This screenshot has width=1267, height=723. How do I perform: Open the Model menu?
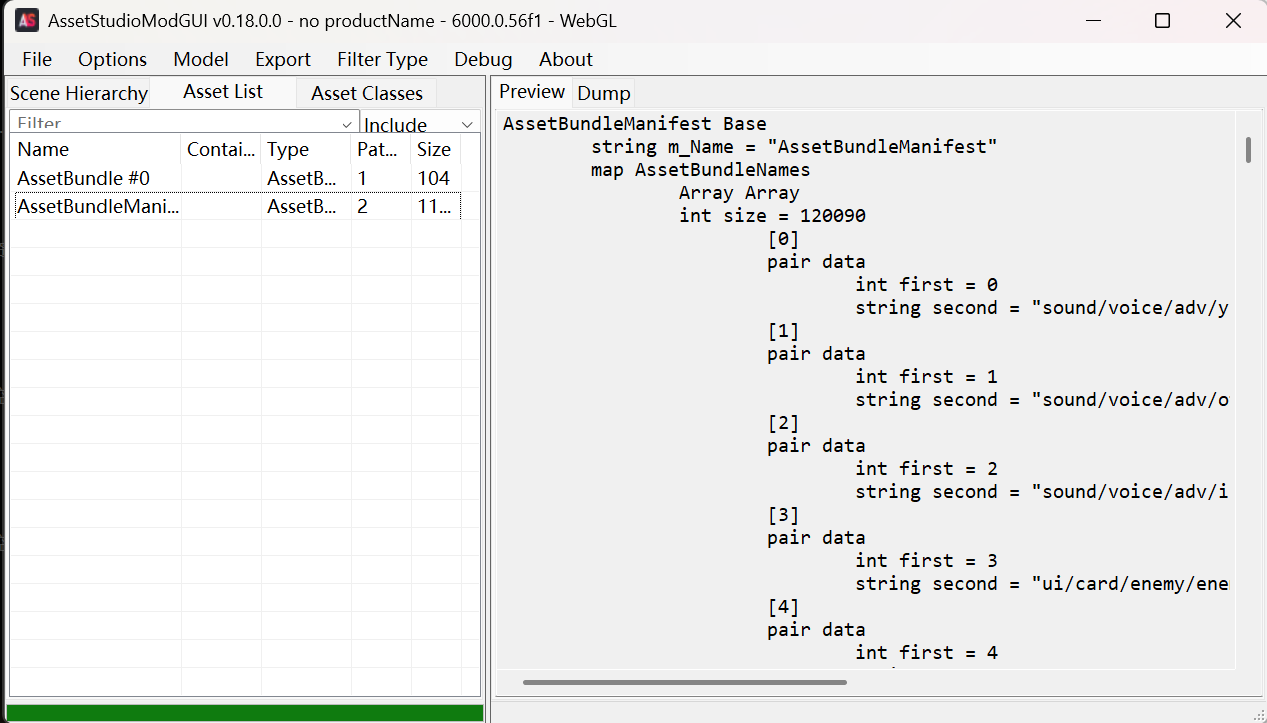pyautogui.click(x=201, y=59)
